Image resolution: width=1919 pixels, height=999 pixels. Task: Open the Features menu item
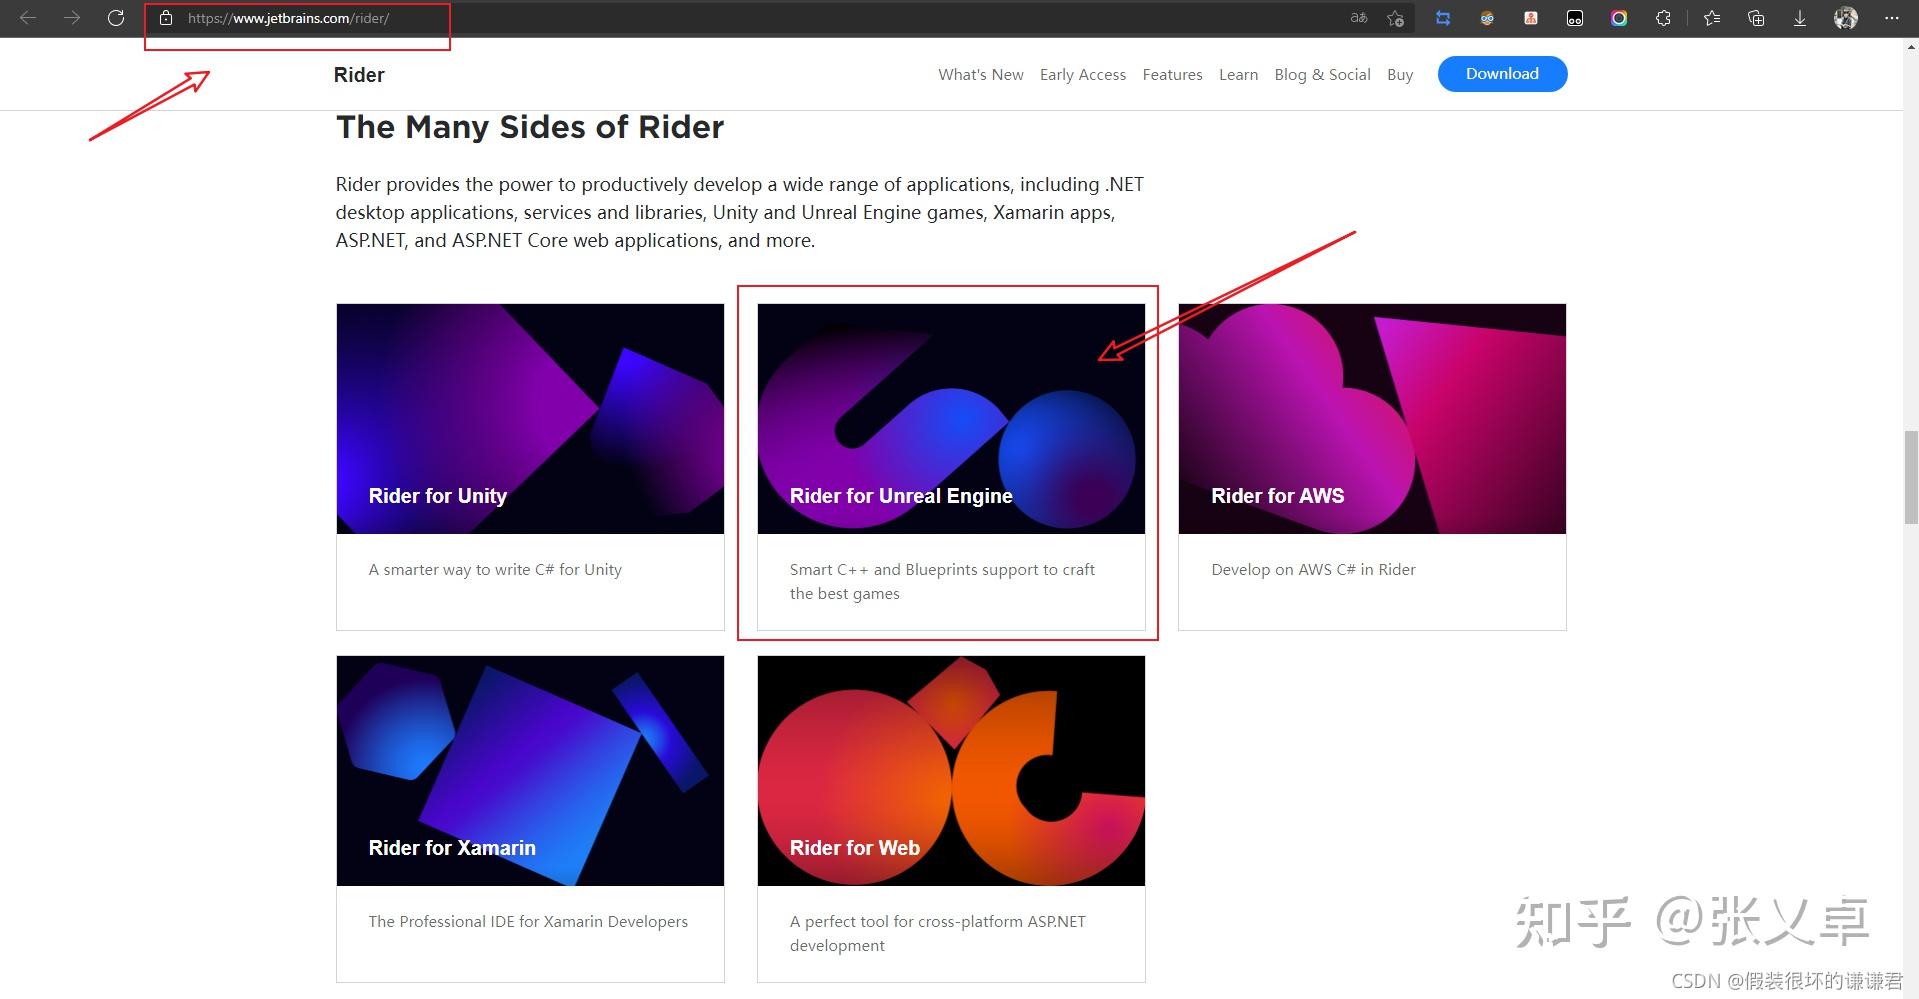tap(1172, 75)
